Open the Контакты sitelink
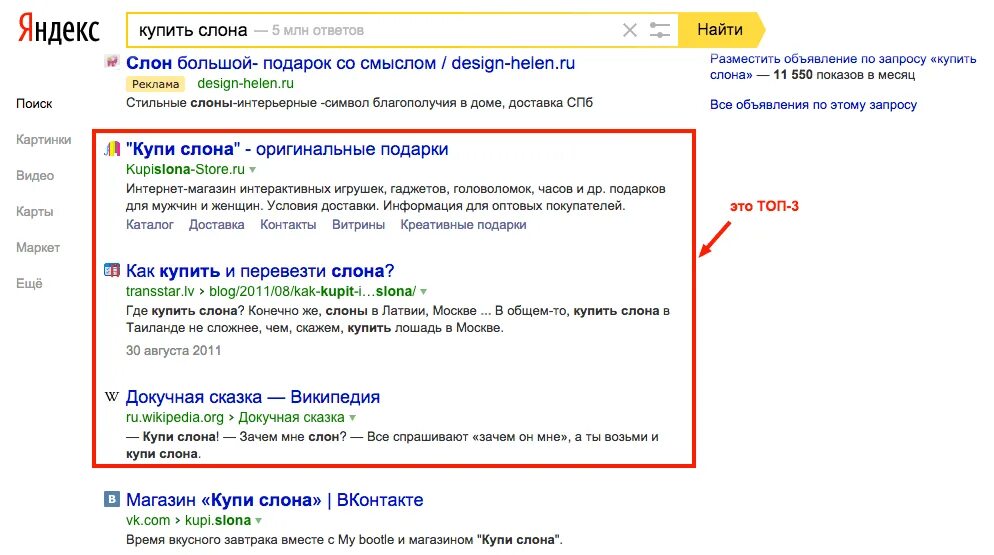Screen dimensions: 994x555 click(x=288, y=225)
